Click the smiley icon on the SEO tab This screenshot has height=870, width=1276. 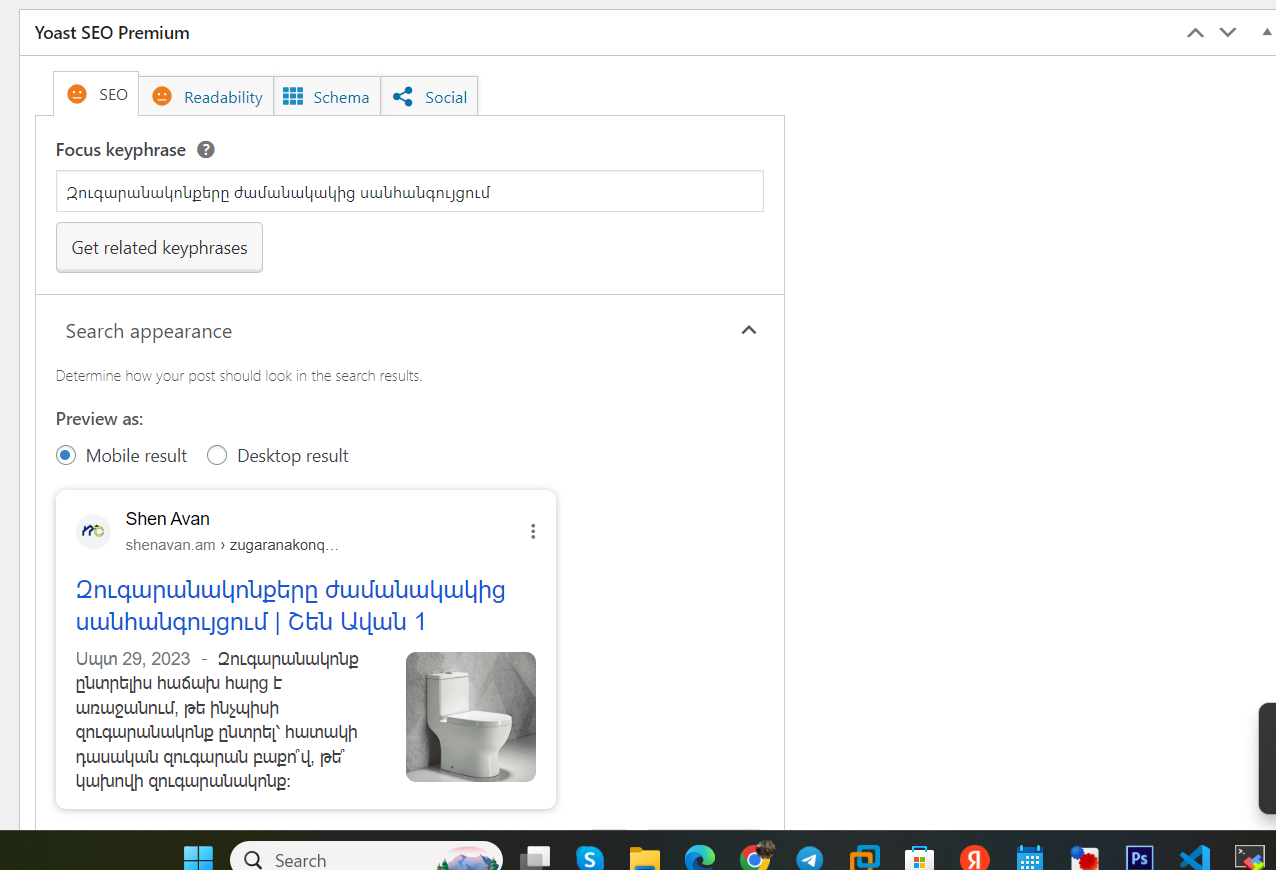pos(77,94)
